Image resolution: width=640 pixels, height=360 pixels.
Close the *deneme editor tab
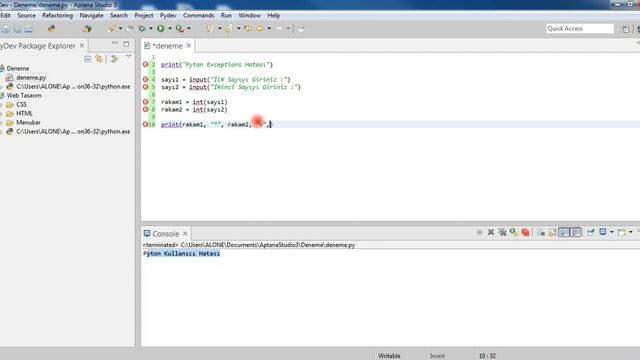click(189, 45)
